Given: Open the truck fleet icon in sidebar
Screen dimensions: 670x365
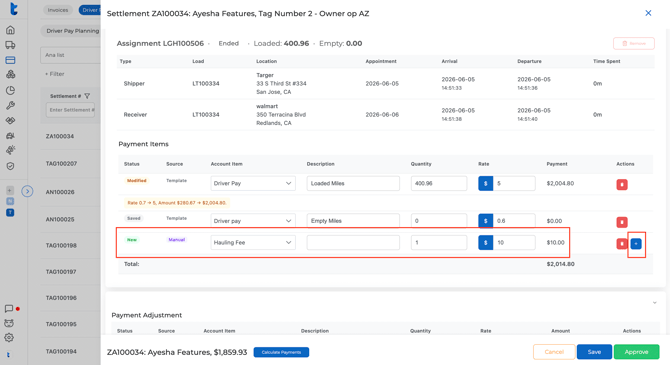Looking at the screenshot, I should (10, 45).
